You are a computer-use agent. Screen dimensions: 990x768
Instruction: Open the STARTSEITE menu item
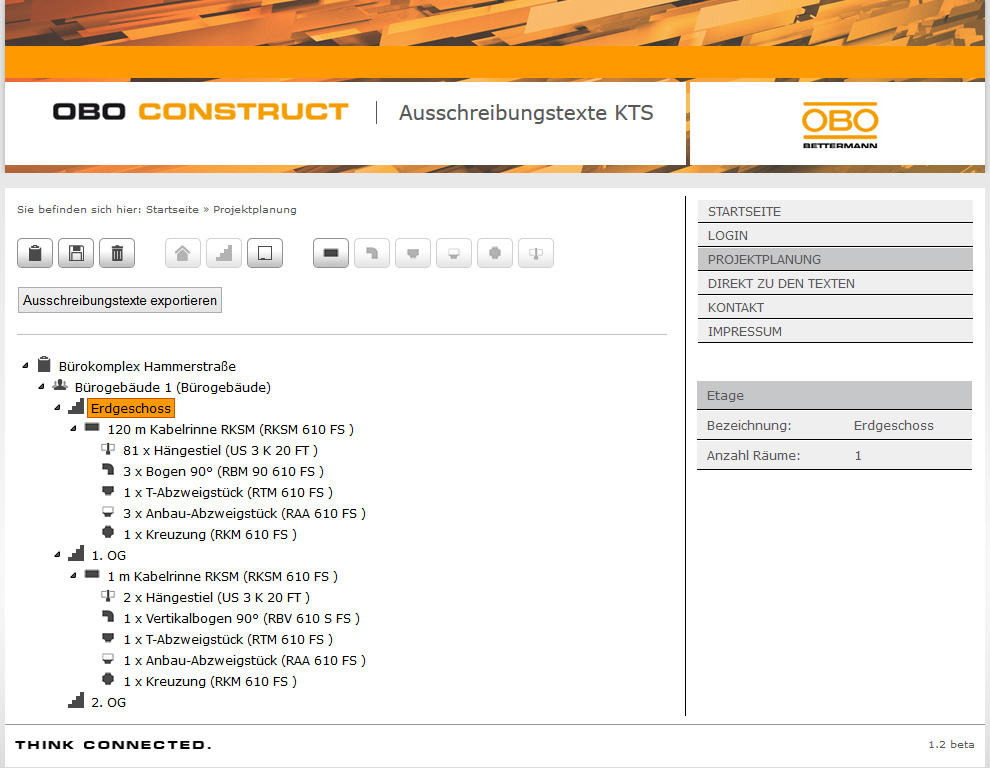(835, 212)
